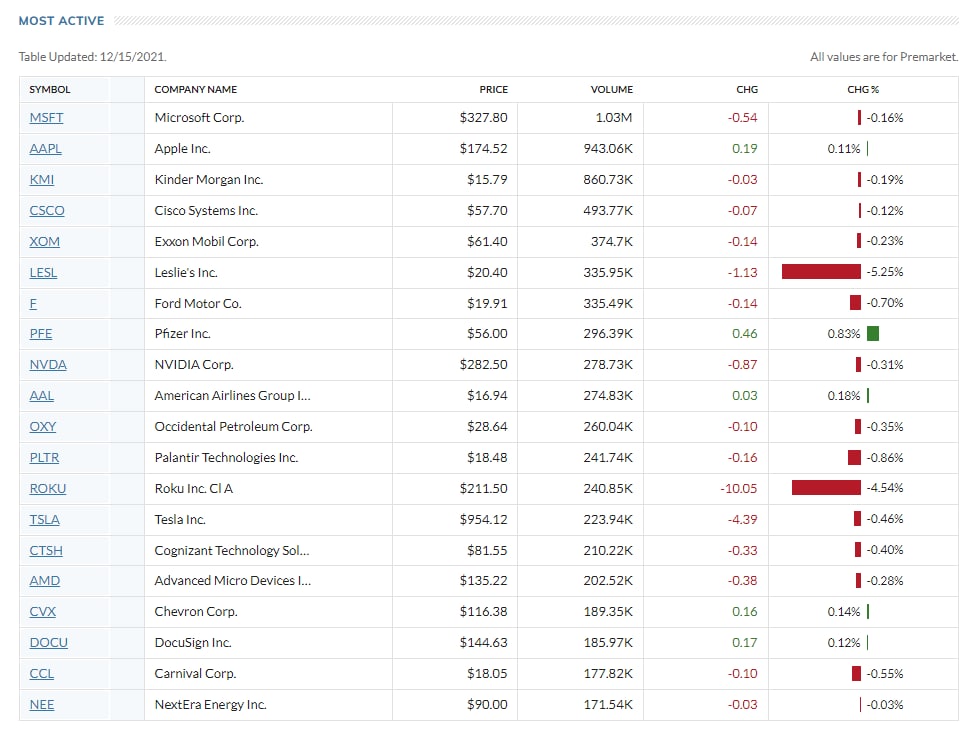The image size is (979, 734).
Task: Click the SYMBOL column header
Action: [x=50, y=89]
